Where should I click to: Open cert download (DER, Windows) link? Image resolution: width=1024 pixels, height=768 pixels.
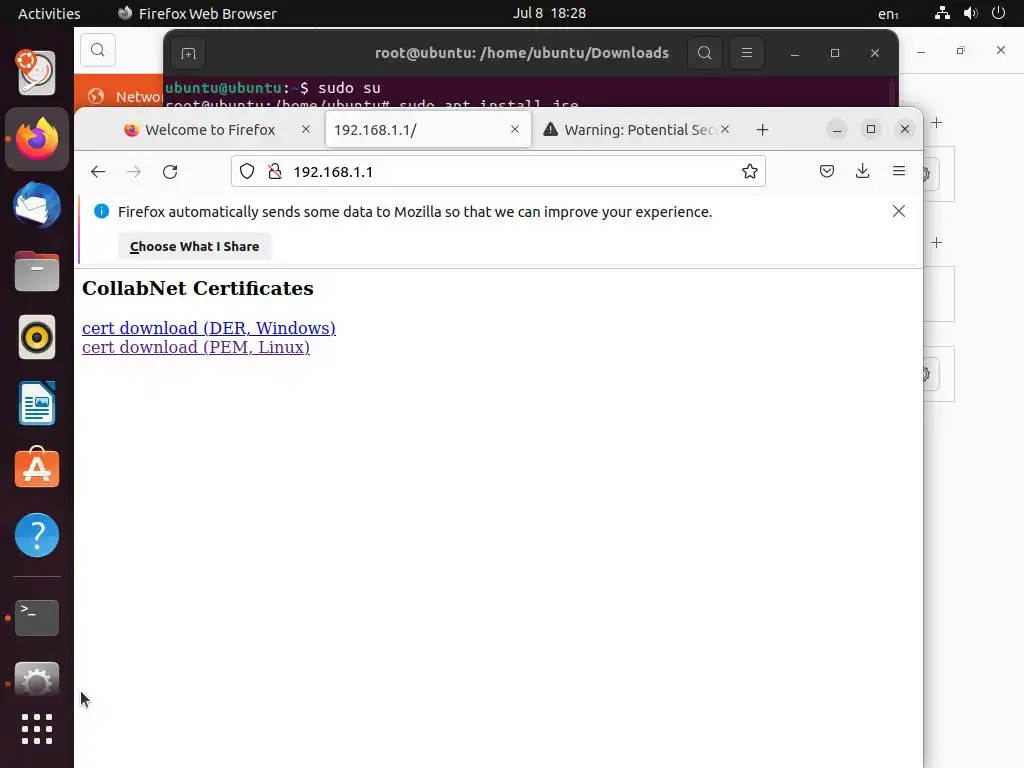click(209, 328)
